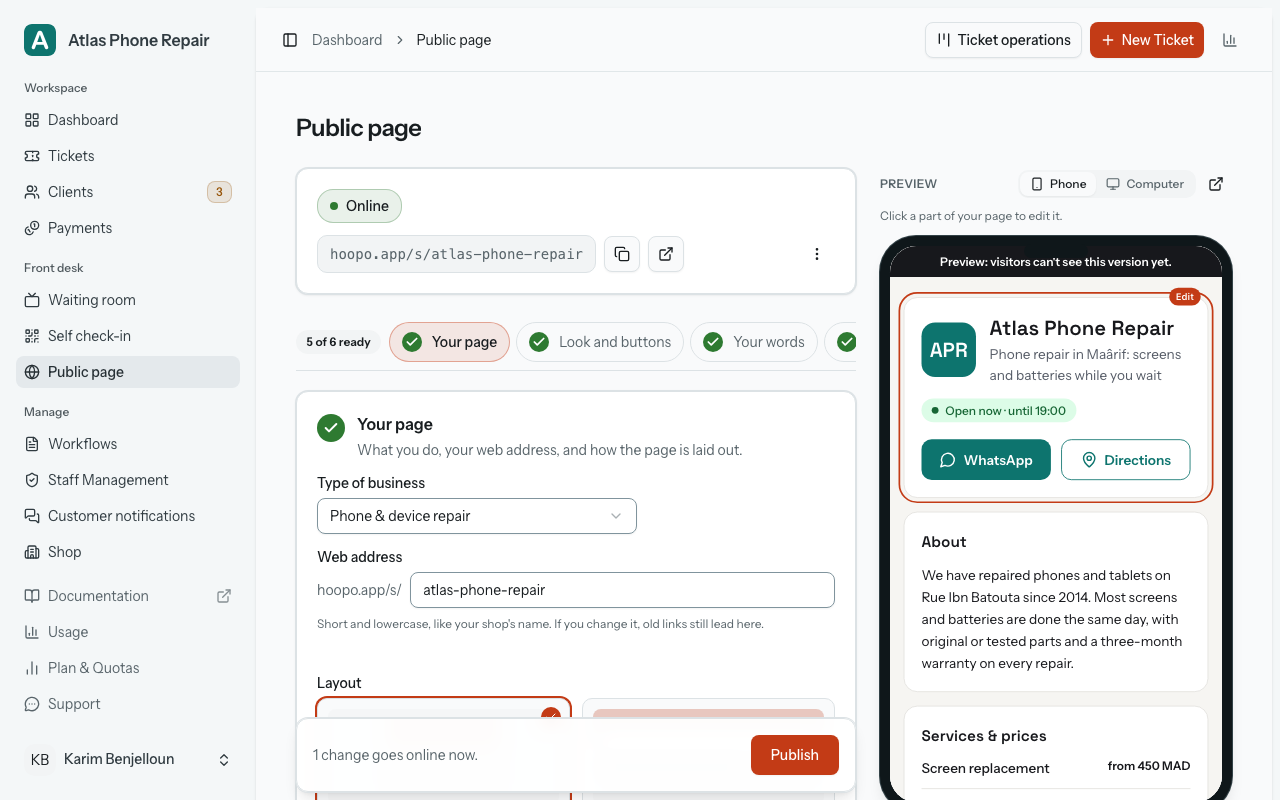View the Usage page
The width and height of the screenshot is (1280, 800).
[x=128, y=632]
